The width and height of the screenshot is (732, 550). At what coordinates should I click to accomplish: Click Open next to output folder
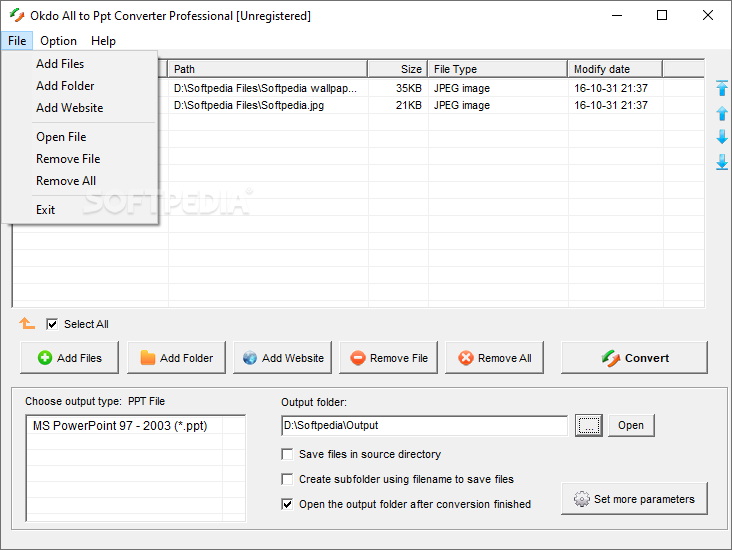click(x=631, y=425)
